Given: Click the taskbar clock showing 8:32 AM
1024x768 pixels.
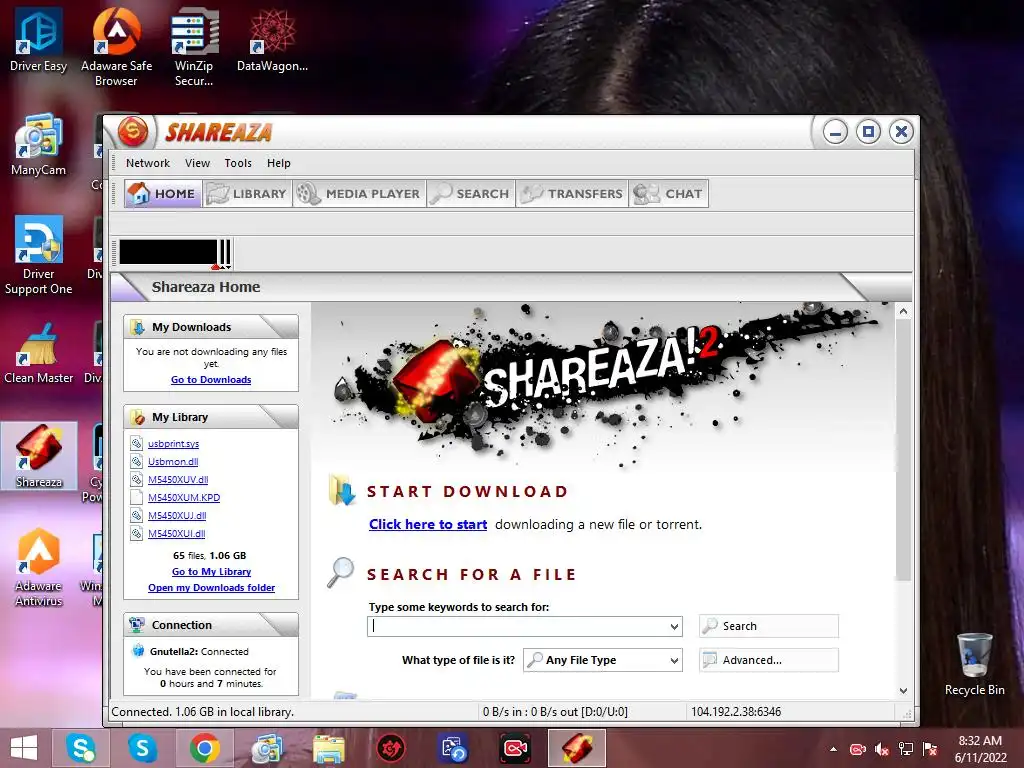Looking at the screenshot, I should (x=980, y=749).
